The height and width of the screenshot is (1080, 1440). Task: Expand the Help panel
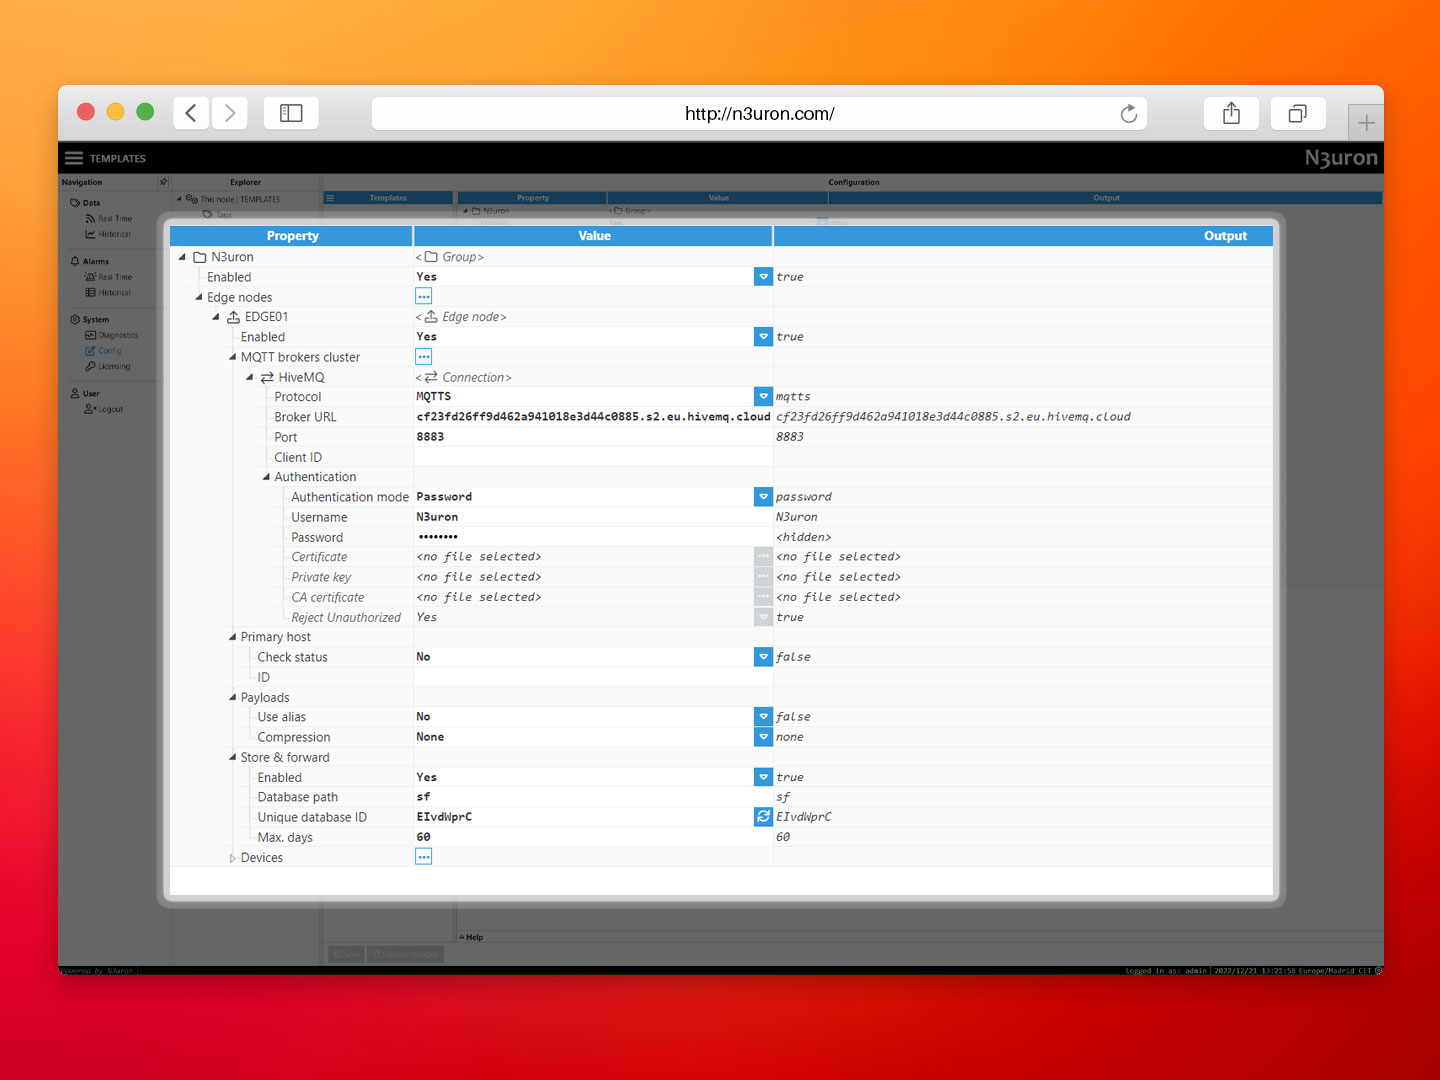471,937
